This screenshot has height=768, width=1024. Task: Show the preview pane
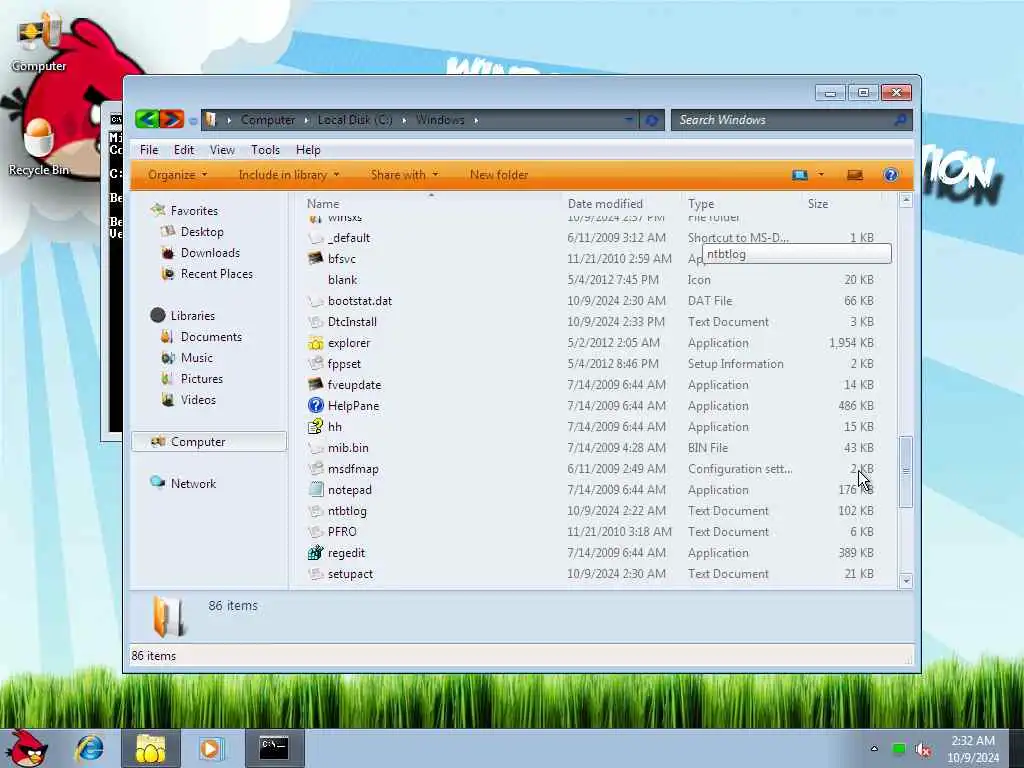pyautogui.click(x=855, y=175)
